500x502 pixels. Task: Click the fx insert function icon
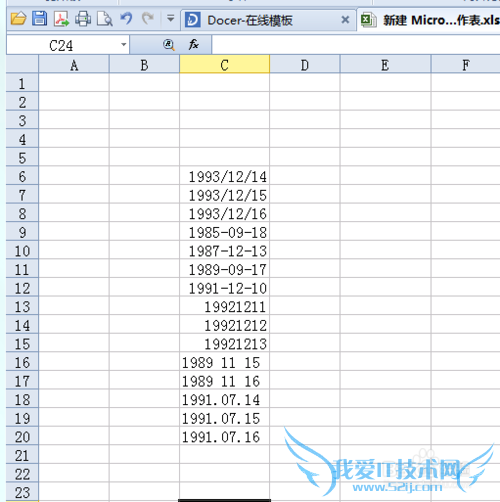[x=194, y=45]
